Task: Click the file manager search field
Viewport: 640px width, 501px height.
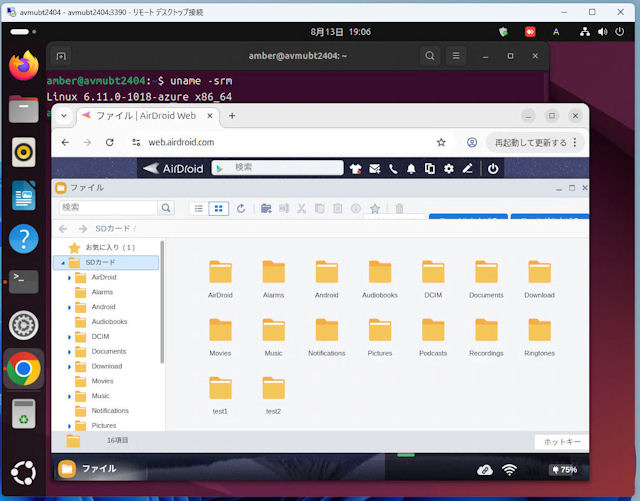Action: point(109,208)
